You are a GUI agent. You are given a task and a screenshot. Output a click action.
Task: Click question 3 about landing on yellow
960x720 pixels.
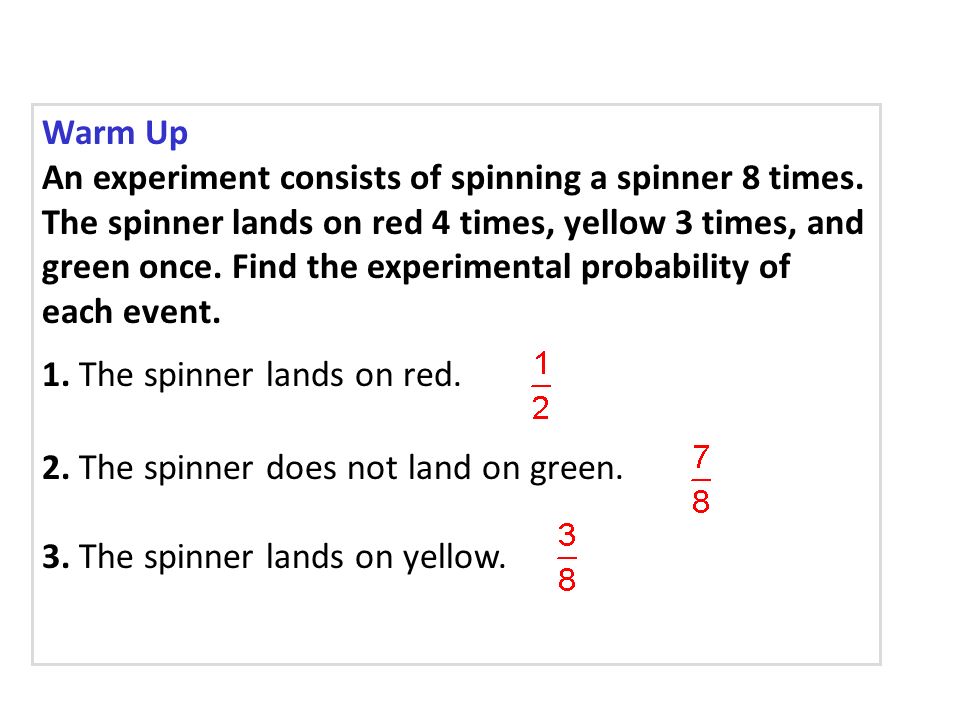pos(274,557)
